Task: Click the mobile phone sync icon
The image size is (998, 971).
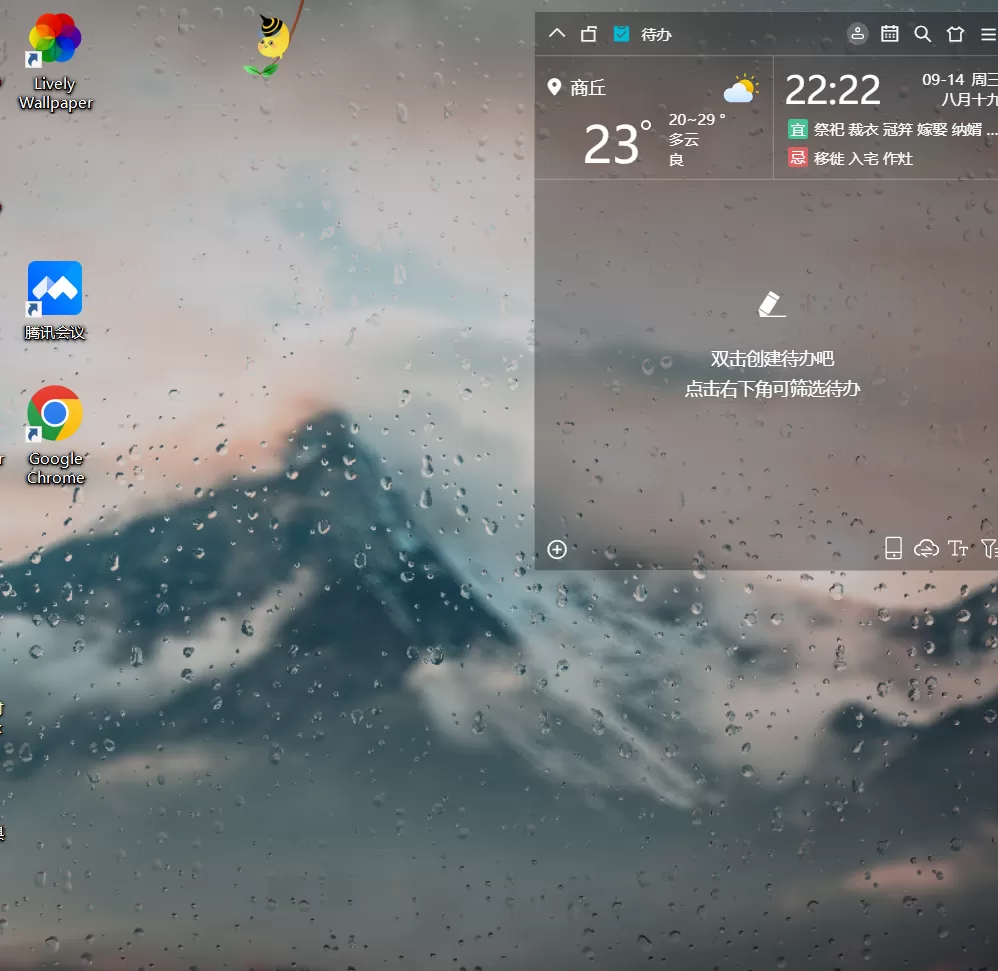Action: [893, 548]
